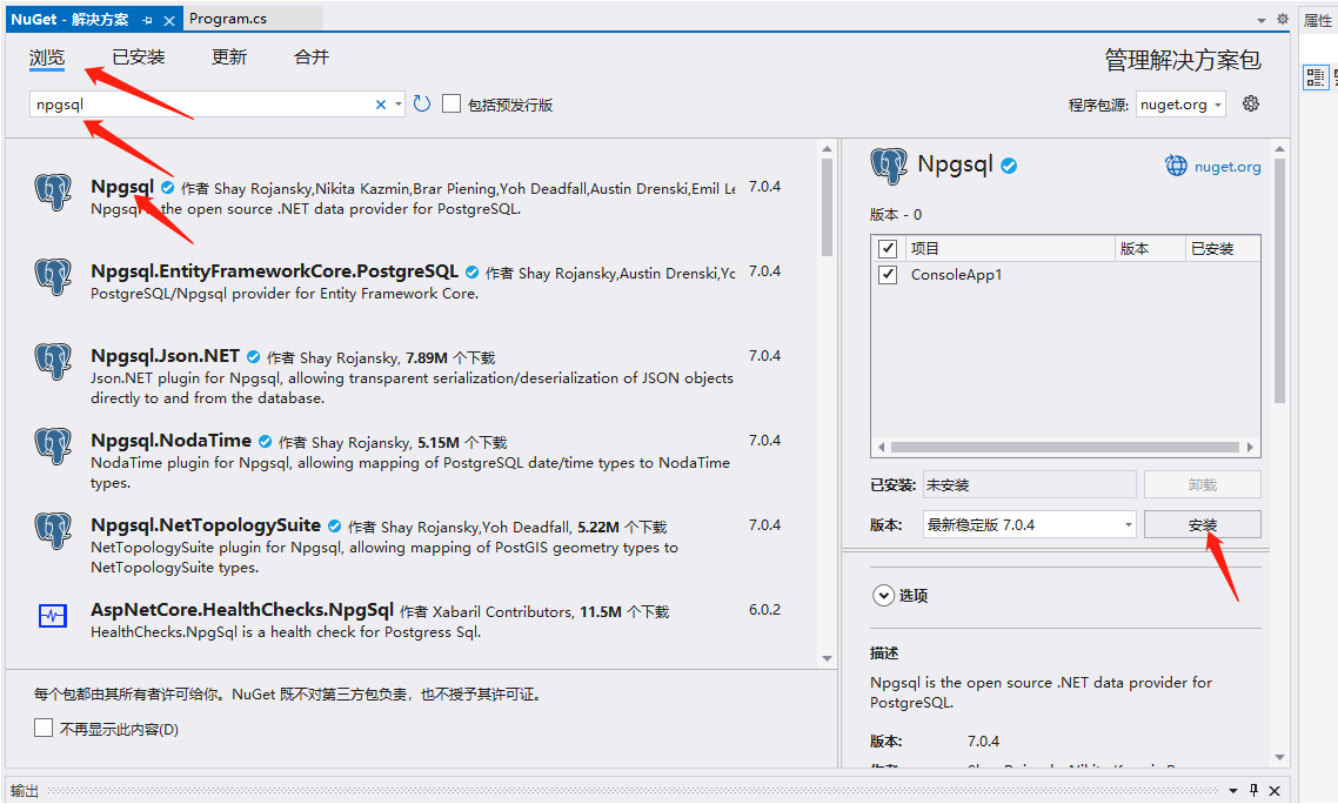Click the AspNetCore.HealthChecks.NpgSql package title
This screenshot has height=804, width=1338.
242,609
